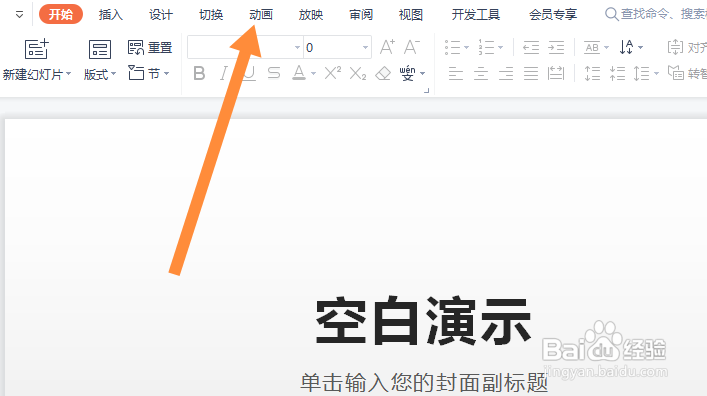Increase font size with A+ icon
Screen dimensions: 707x396
pyautogui.click(x=387, y=47)
